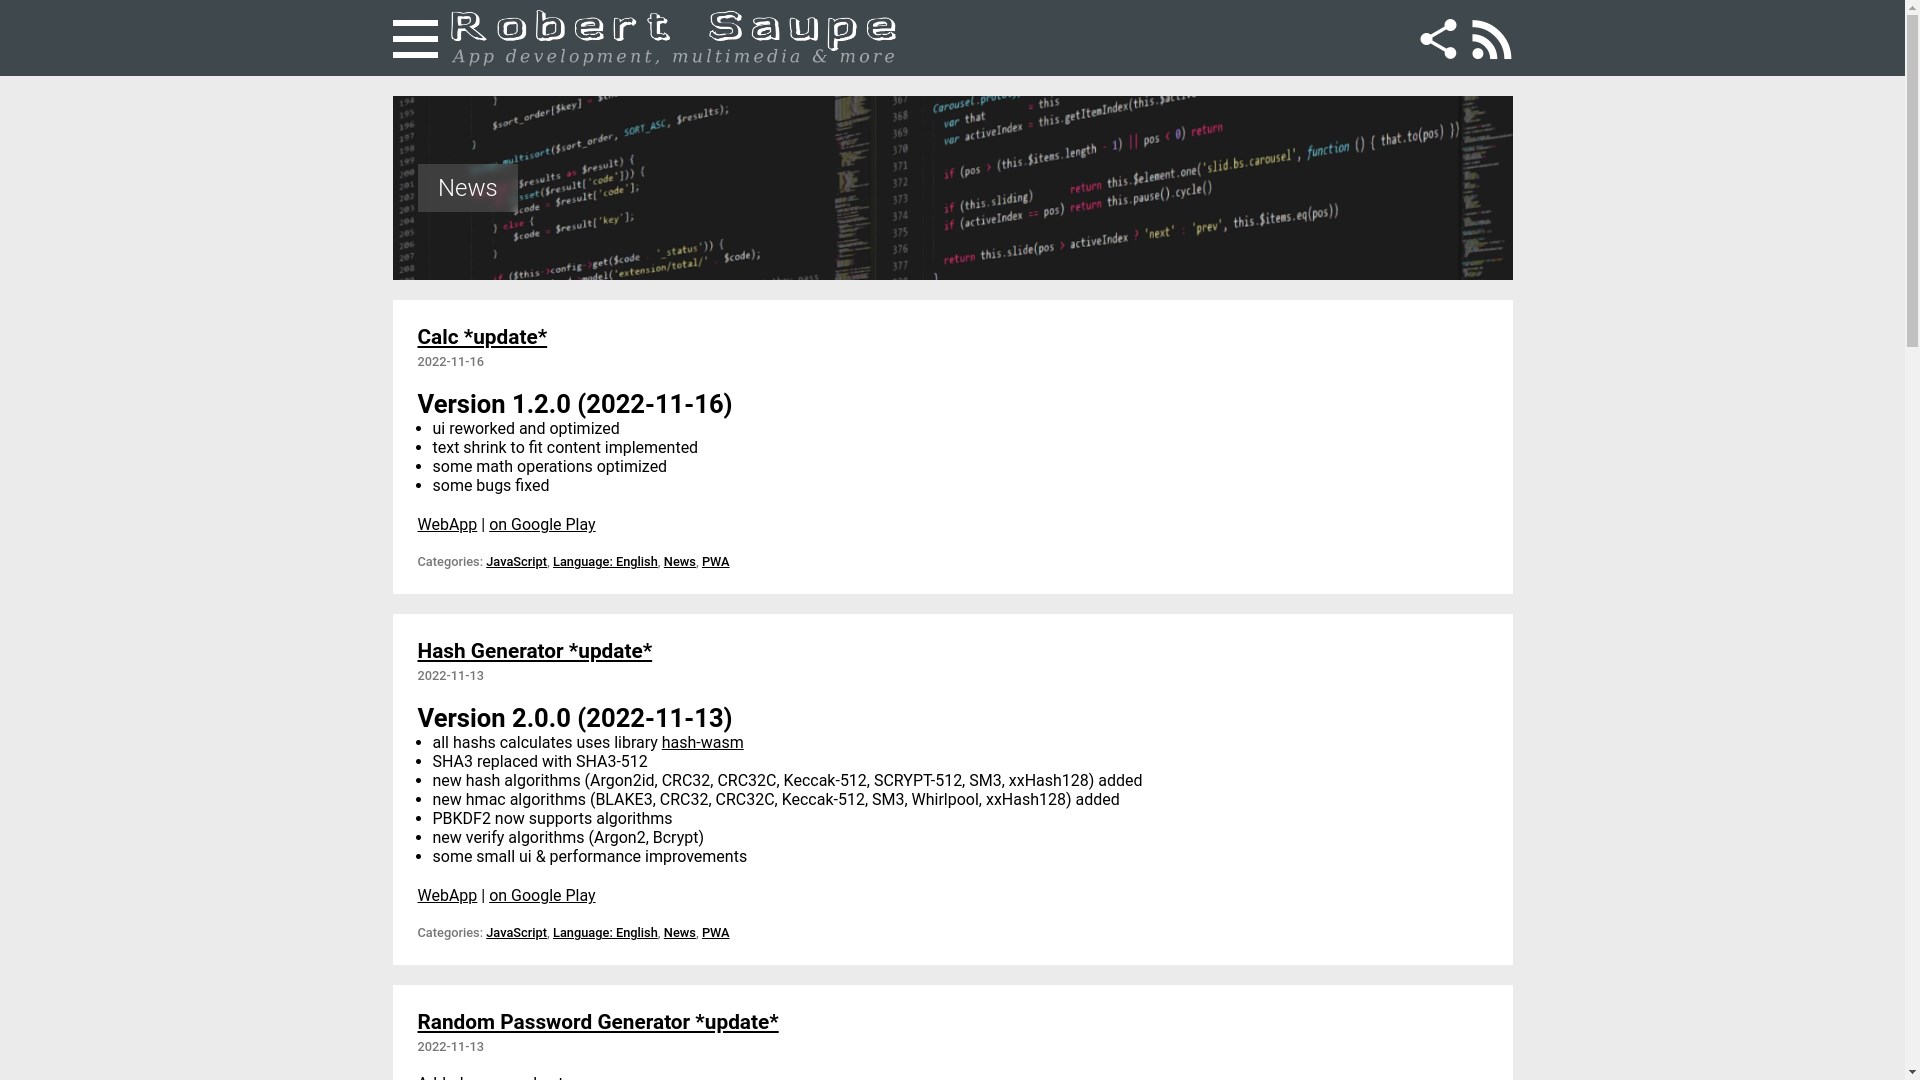The image size is (1920, 1080).
Task: Select News category in Calc post
Action: [679, 562]
